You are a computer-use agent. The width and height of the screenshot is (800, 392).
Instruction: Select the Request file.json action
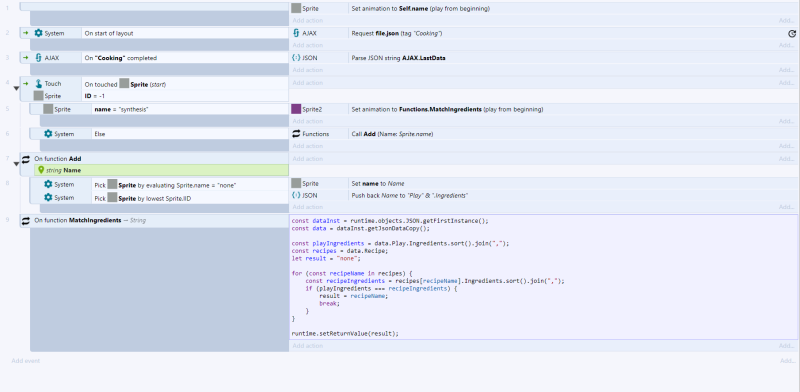tap(573, 33)
